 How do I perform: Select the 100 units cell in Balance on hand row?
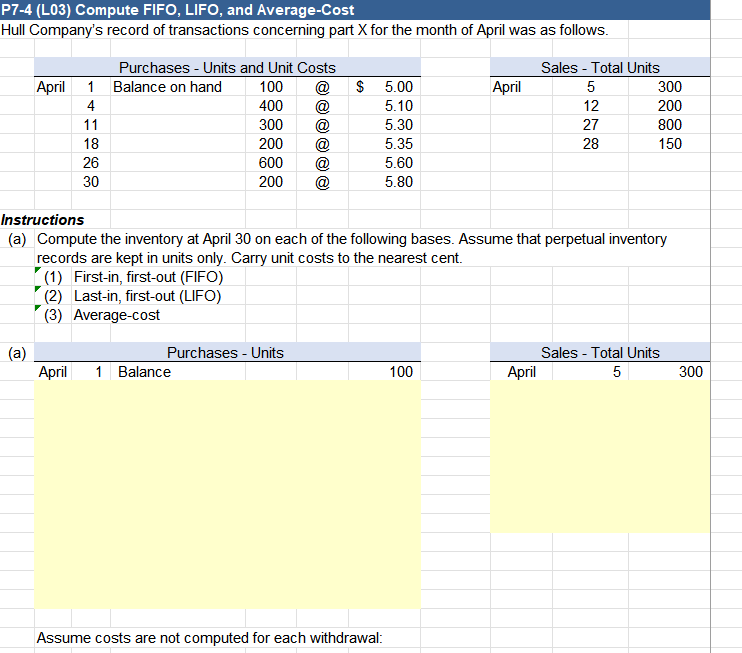(x=271, y=87)
